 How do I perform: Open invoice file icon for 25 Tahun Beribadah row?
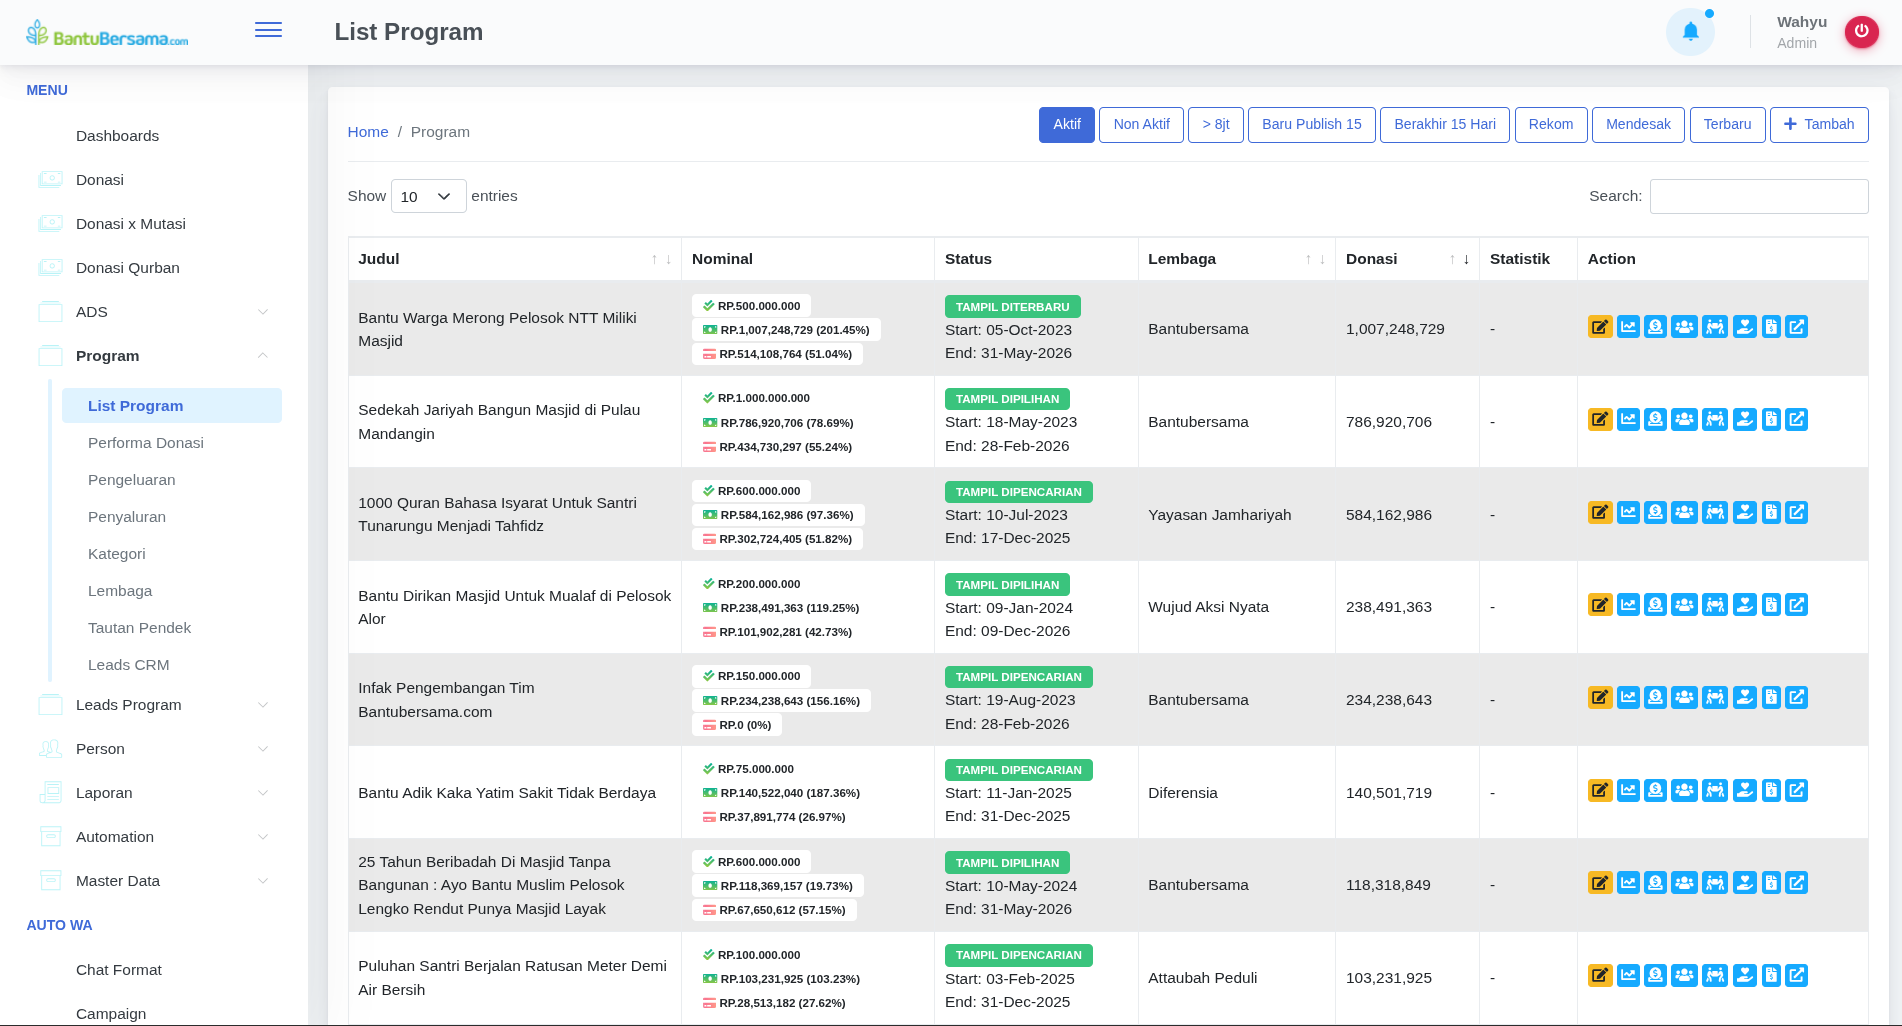[1771, 883]
